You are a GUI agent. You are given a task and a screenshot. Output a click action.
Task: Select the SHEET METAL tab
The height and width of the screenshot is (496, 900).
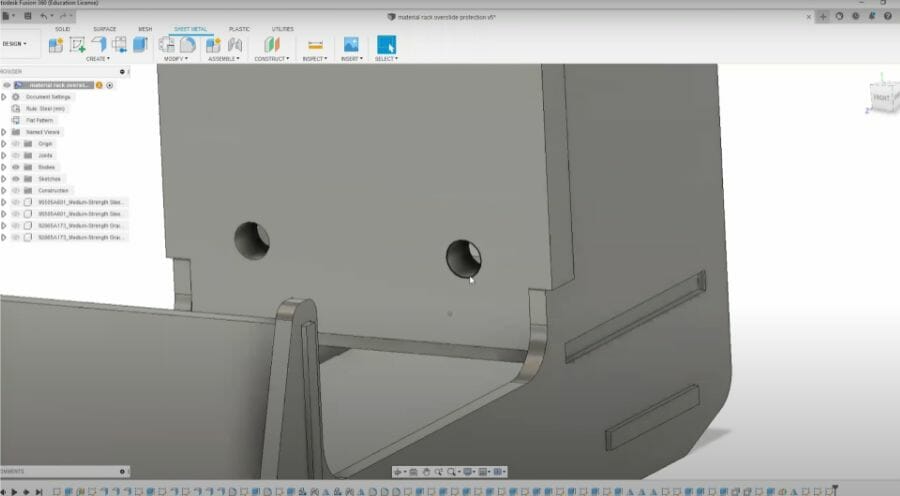pos(191,29)
